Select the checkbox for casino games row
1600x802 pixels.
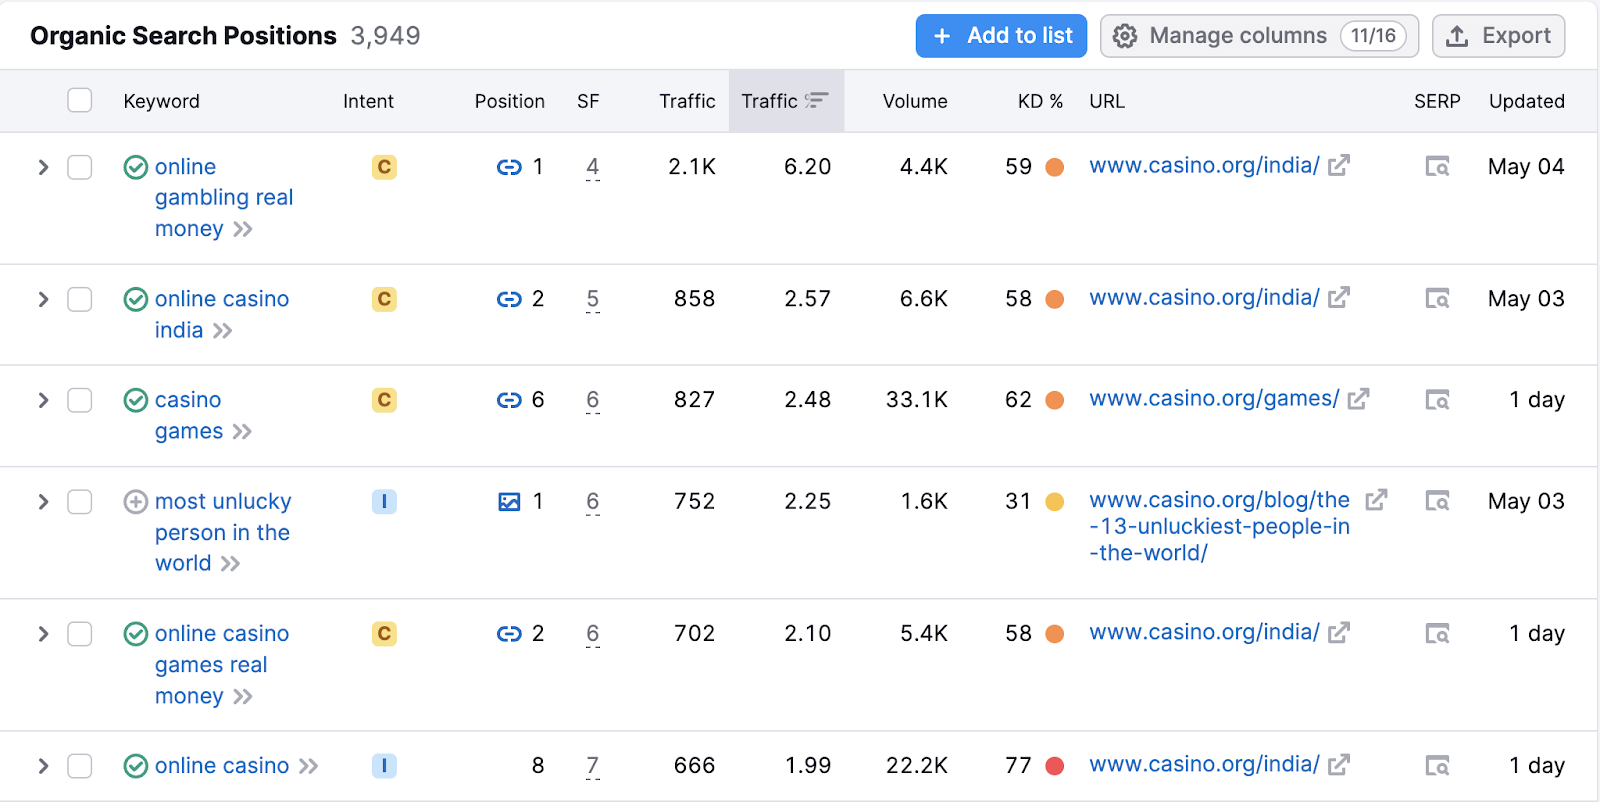click(x=80, y=400)
